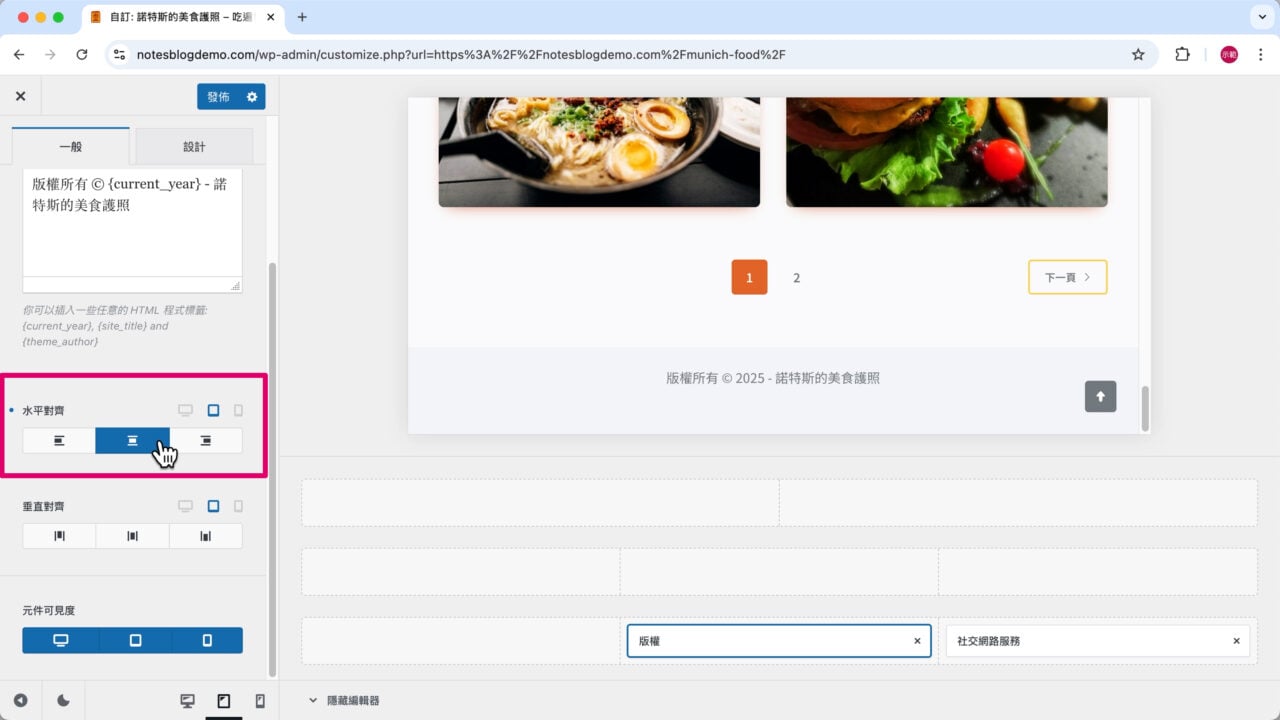Choose middle vertical alignment icon
1280x720 pixels.
point(133,536)
